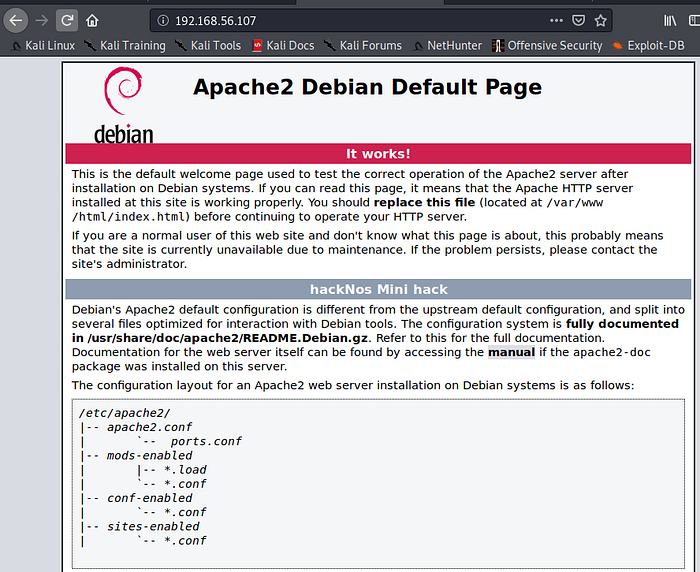Viewport: 700px width, 572px height.
Task: Follow the 'manual' link in page text
Action: point(511,352)
